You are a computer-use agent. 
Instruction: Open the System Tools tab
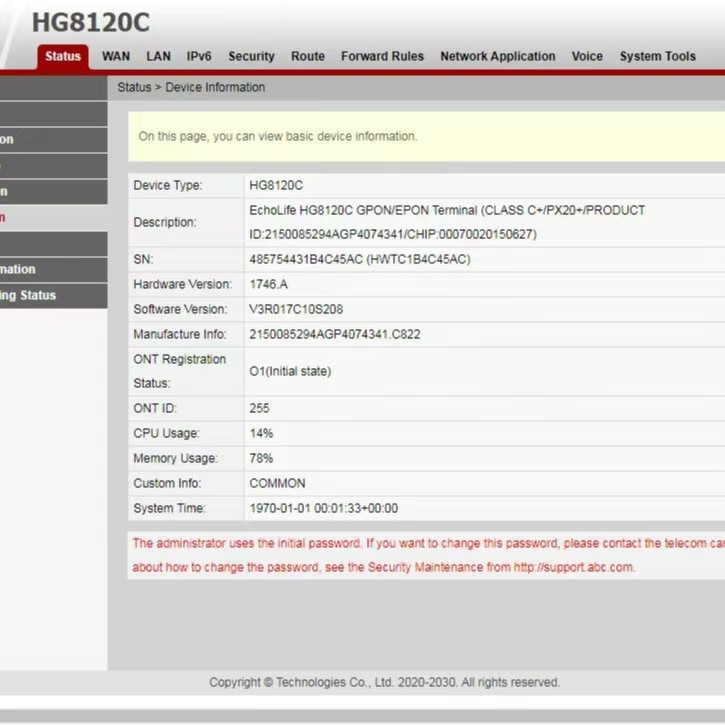click(x=657, y=57)
